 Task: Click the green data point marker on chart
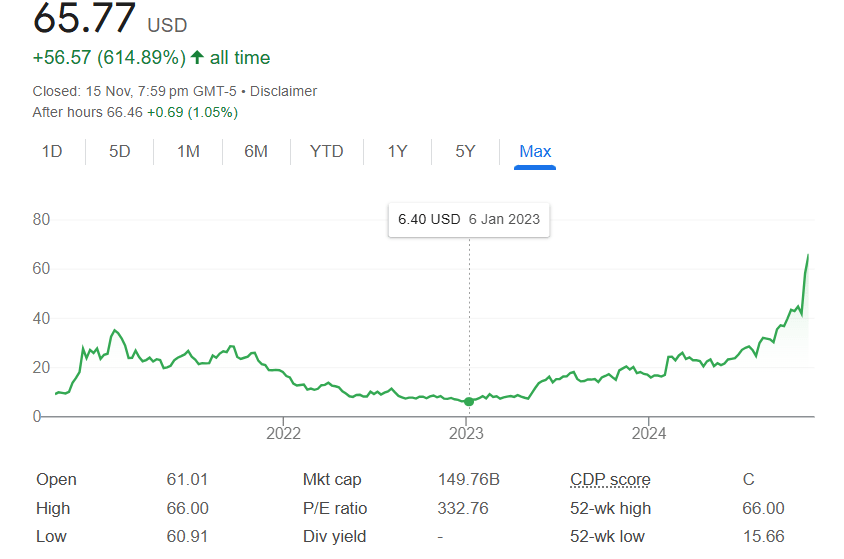click(x=469, y=401)
